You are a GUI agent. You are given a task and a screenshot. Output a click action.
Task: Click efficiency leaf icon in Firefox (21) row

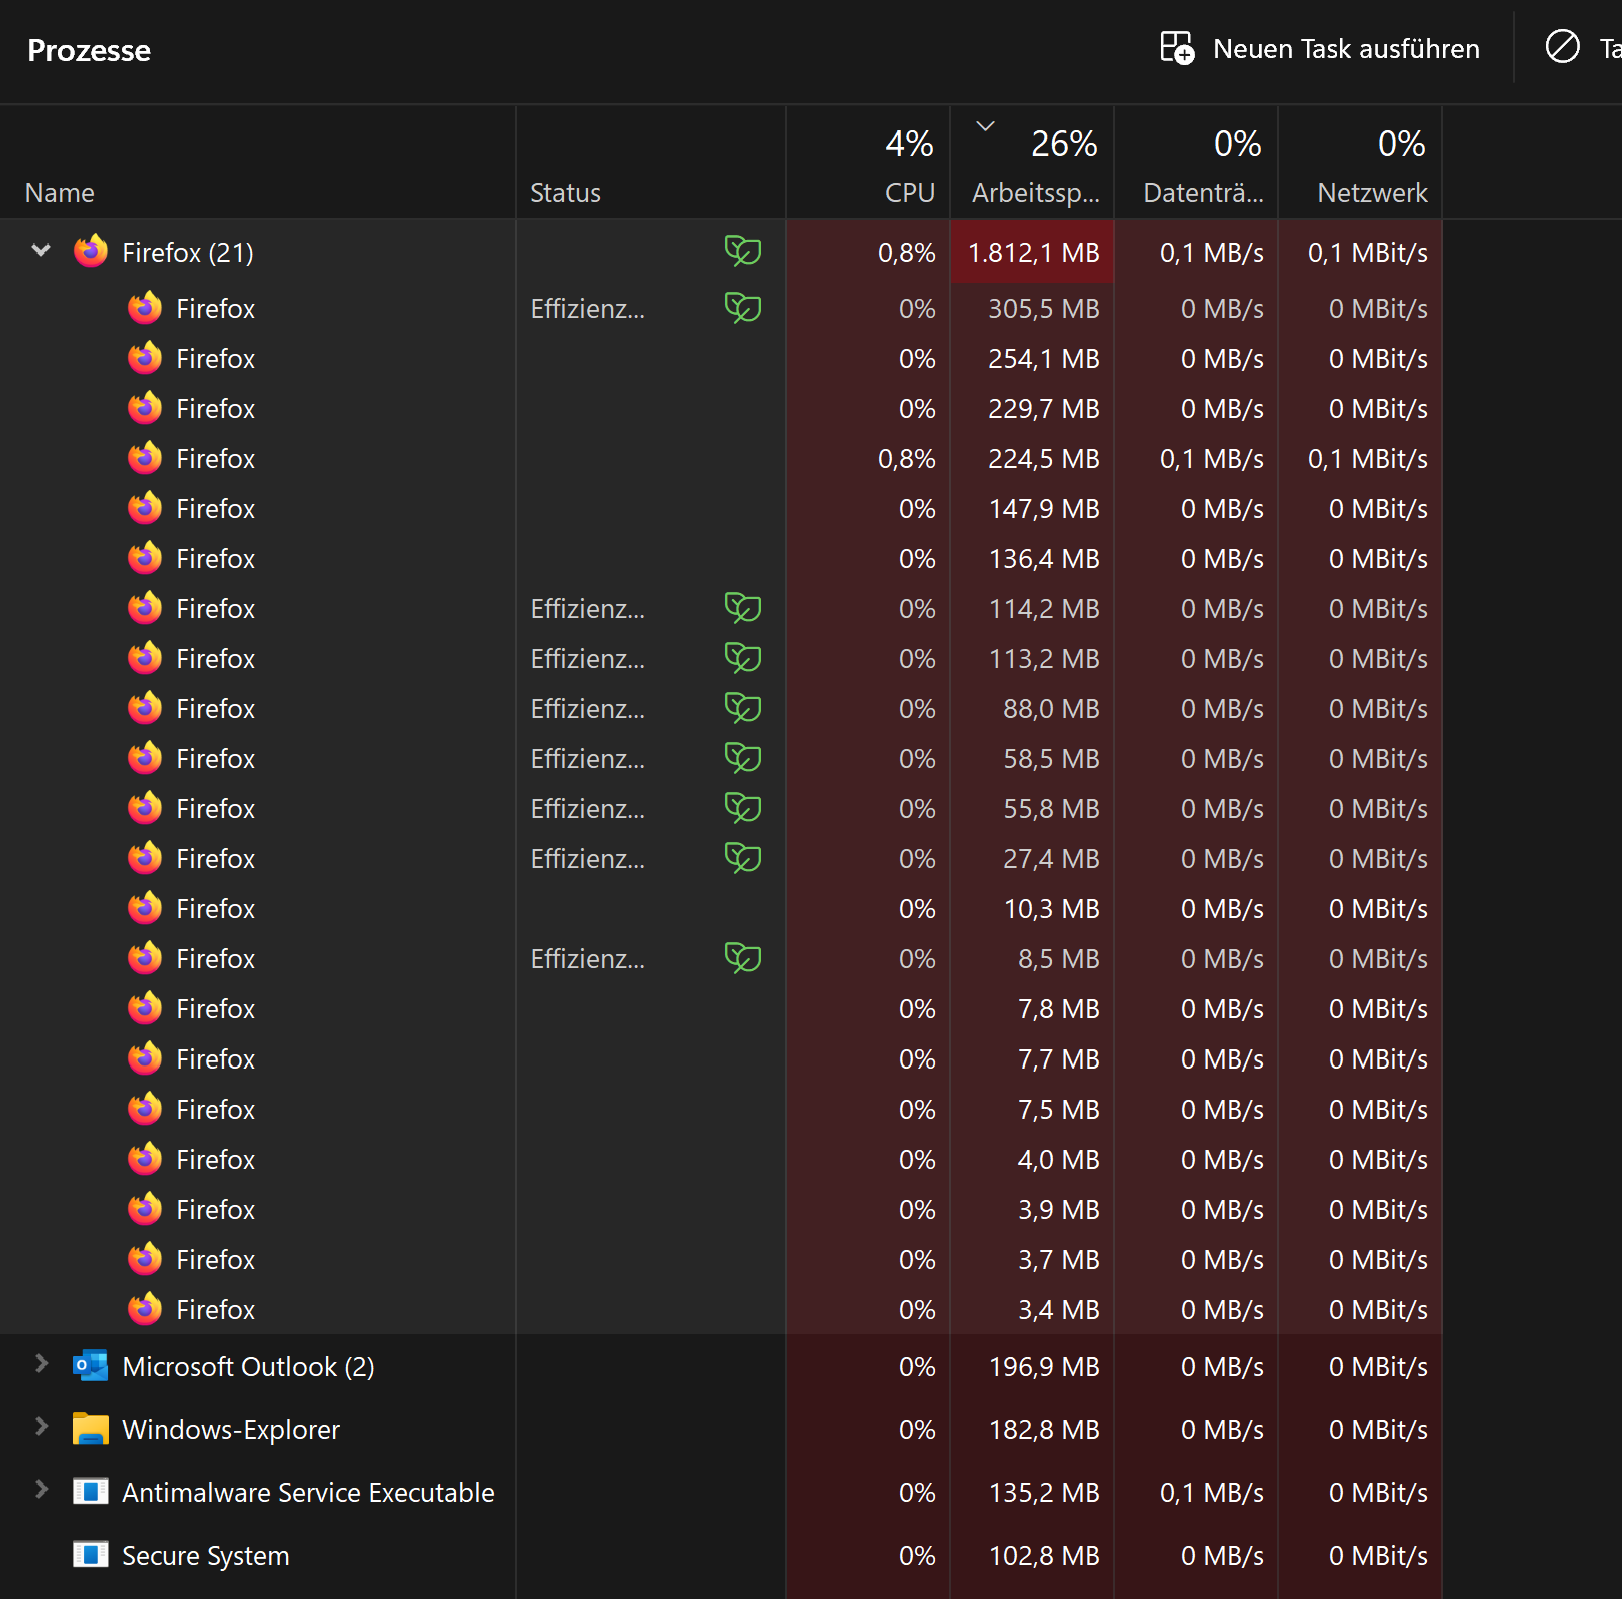(x=743, y=251)
